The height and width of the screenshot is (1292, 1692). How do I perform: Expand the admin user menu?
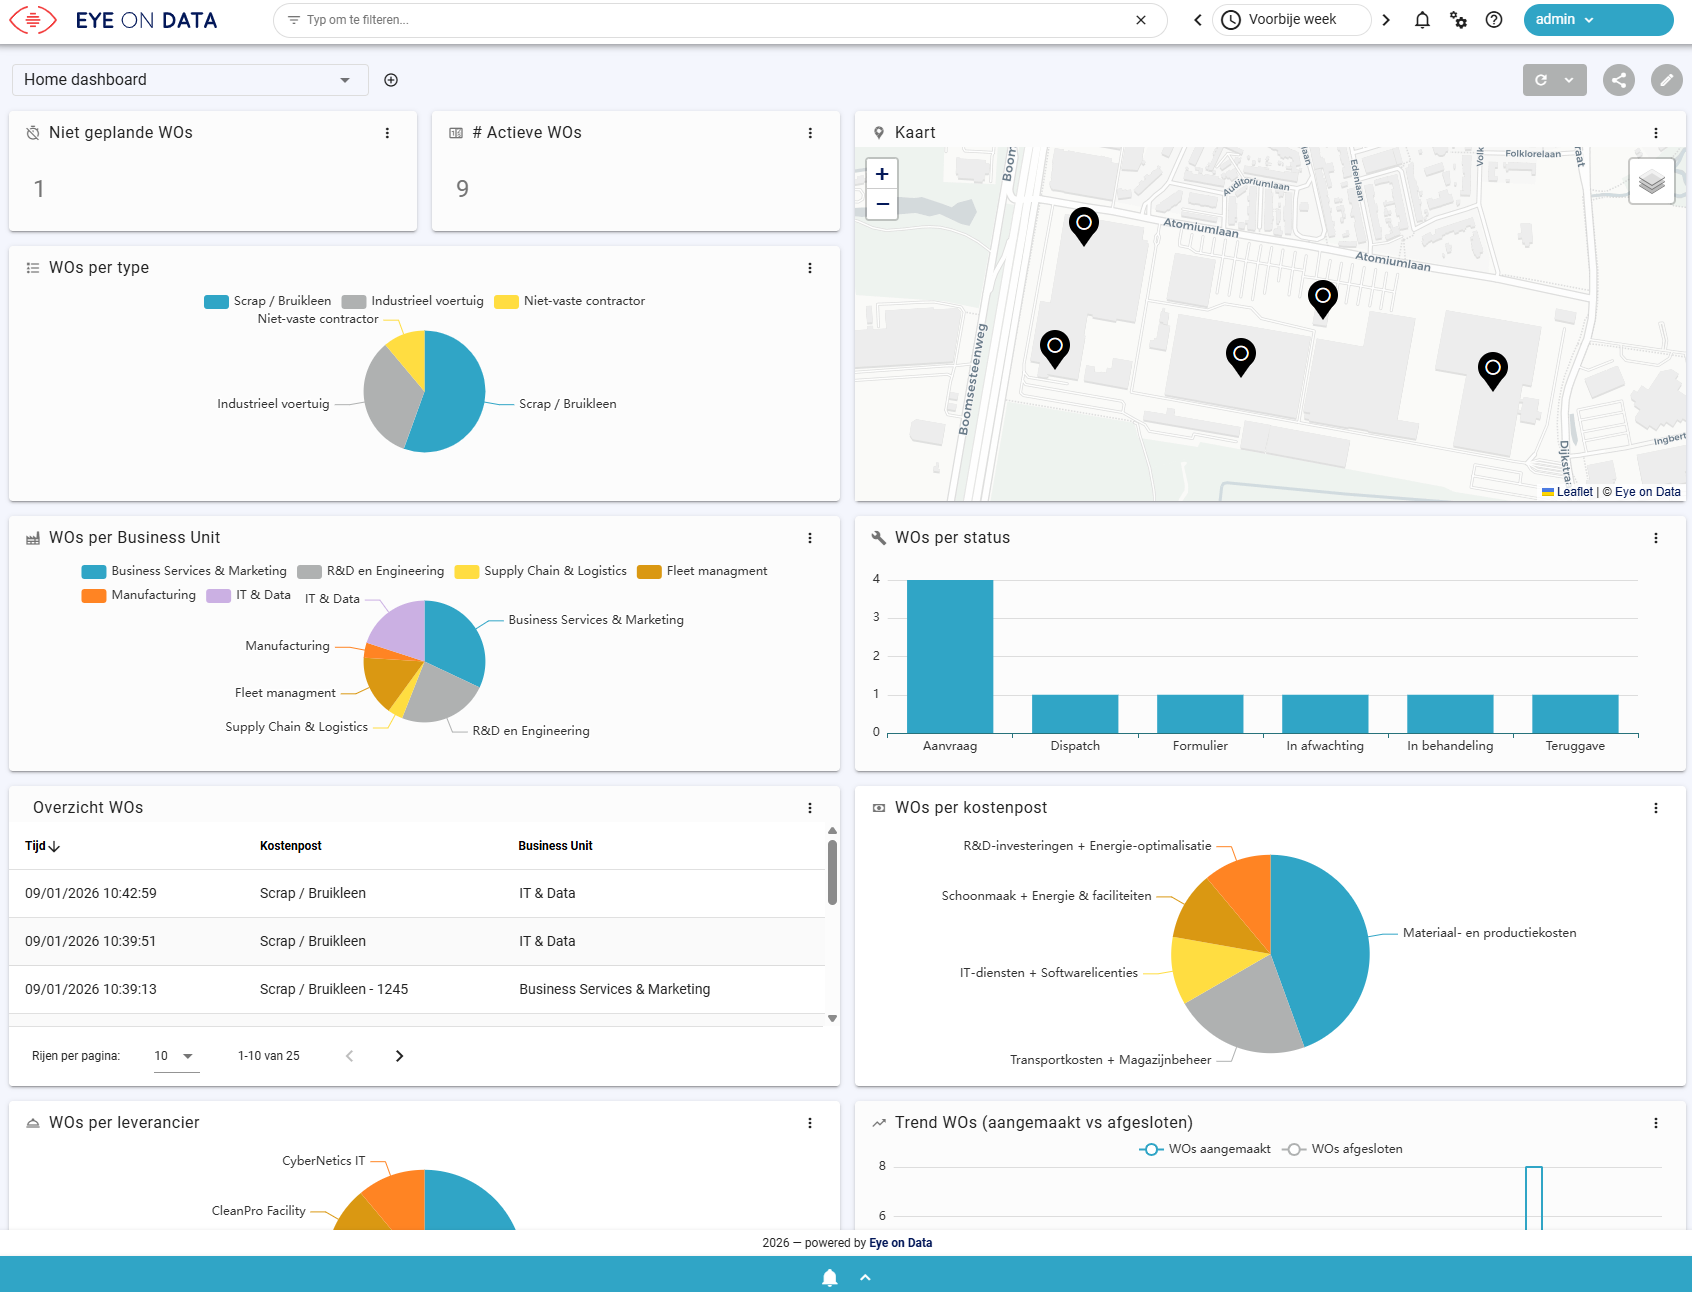point(1598,20)
